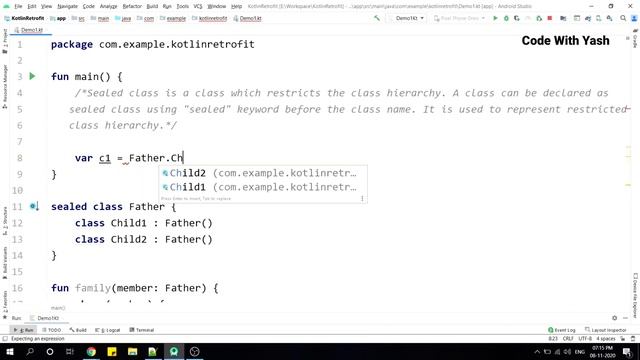The image size is (640, 360).
Task: Open the File menu
Action: tap(18, 6)
